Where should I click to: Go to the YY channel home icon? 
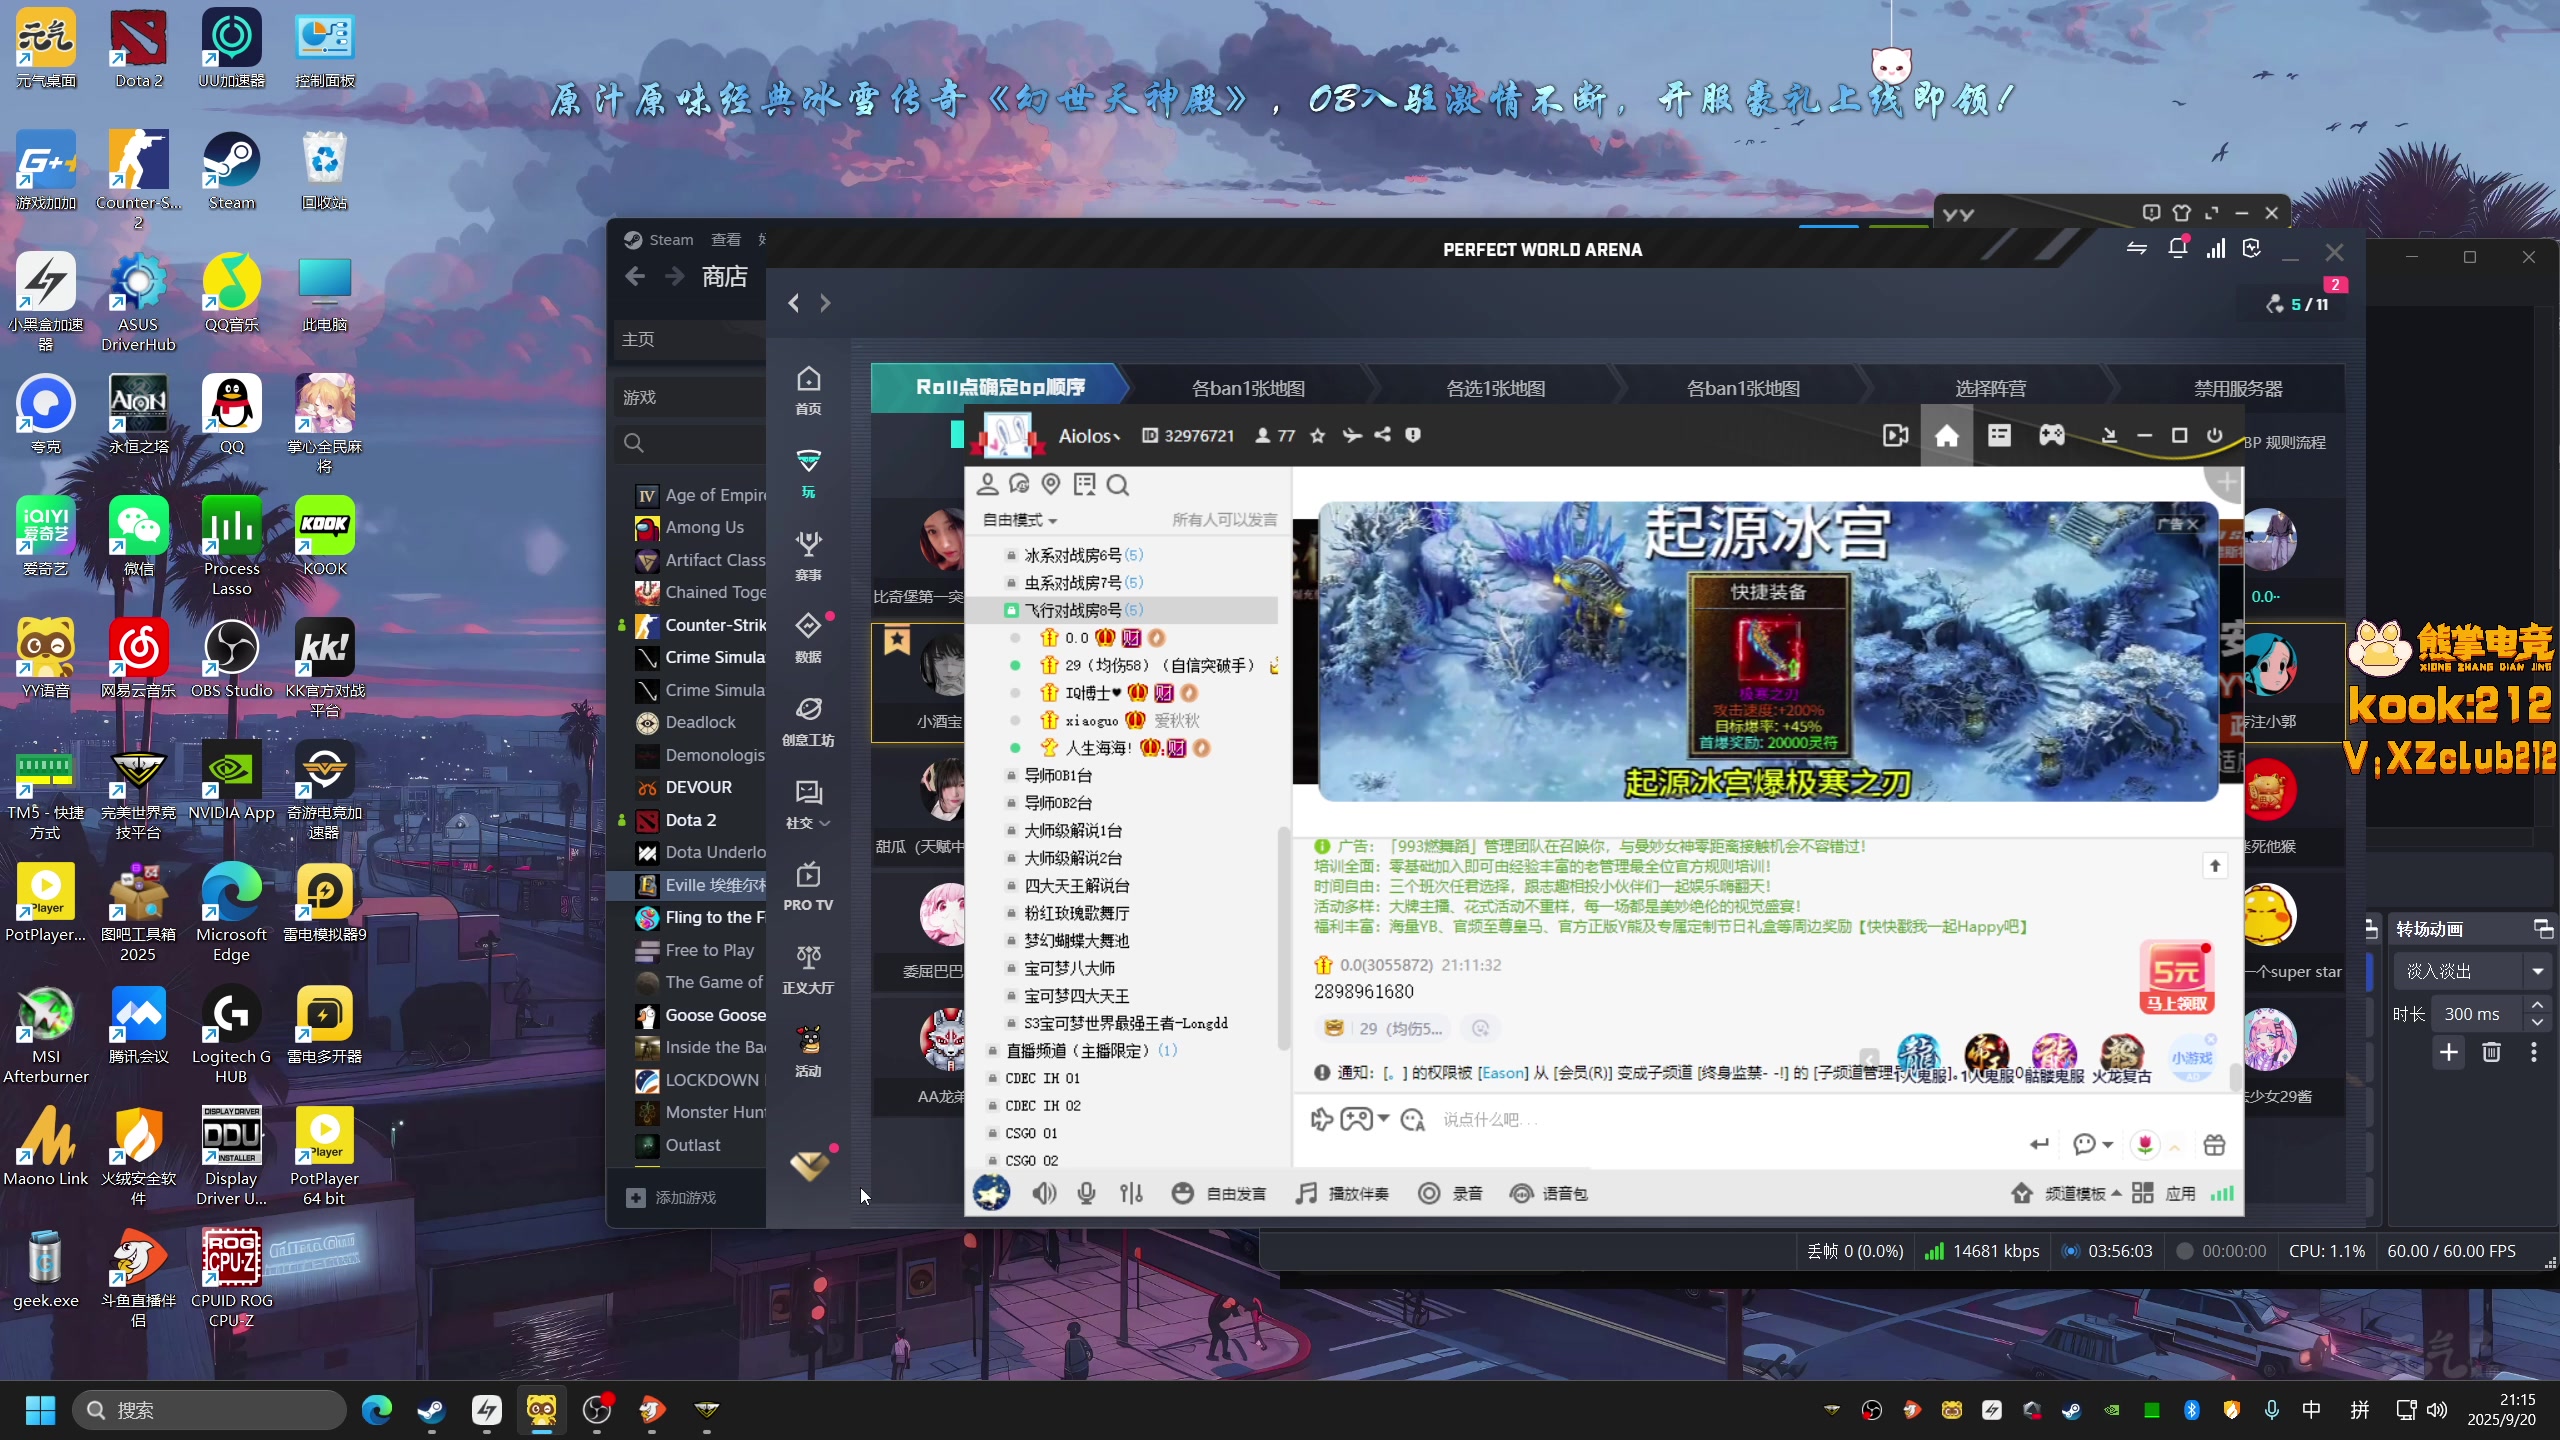[1946, 436]
